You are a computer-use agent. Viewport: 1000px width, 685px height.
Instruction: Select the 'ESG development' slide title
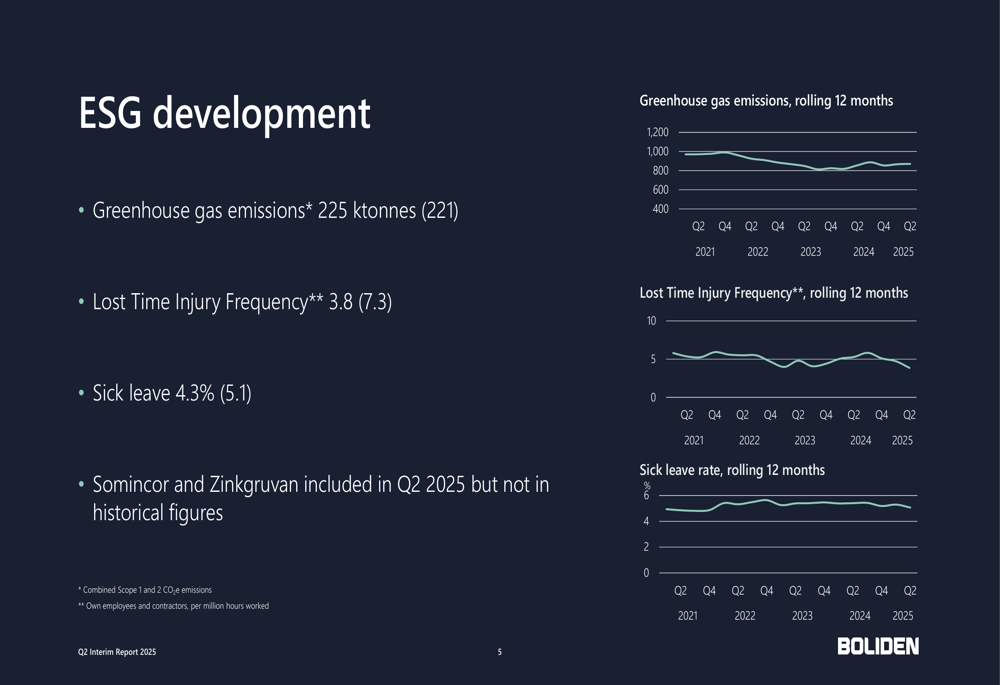tap(225, 114)
